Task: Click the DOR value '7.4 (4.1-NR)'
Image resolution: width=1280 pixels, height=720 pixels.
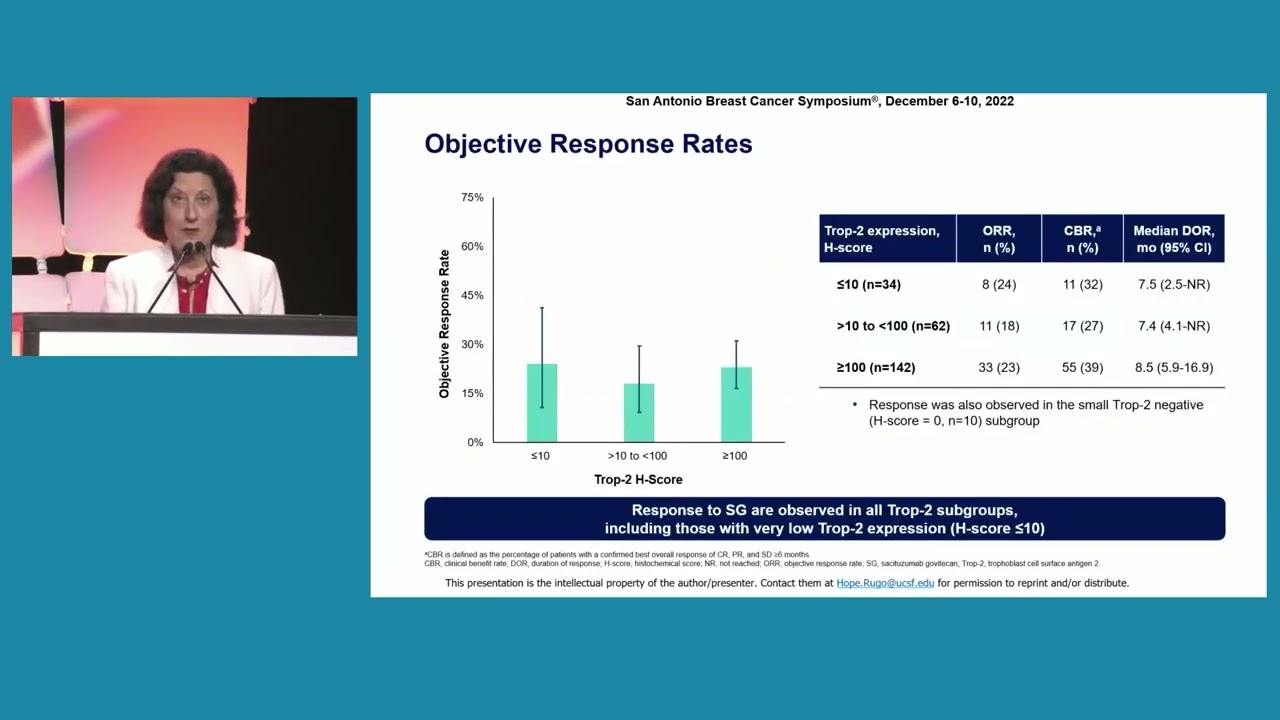Action: click(1174, 326)
